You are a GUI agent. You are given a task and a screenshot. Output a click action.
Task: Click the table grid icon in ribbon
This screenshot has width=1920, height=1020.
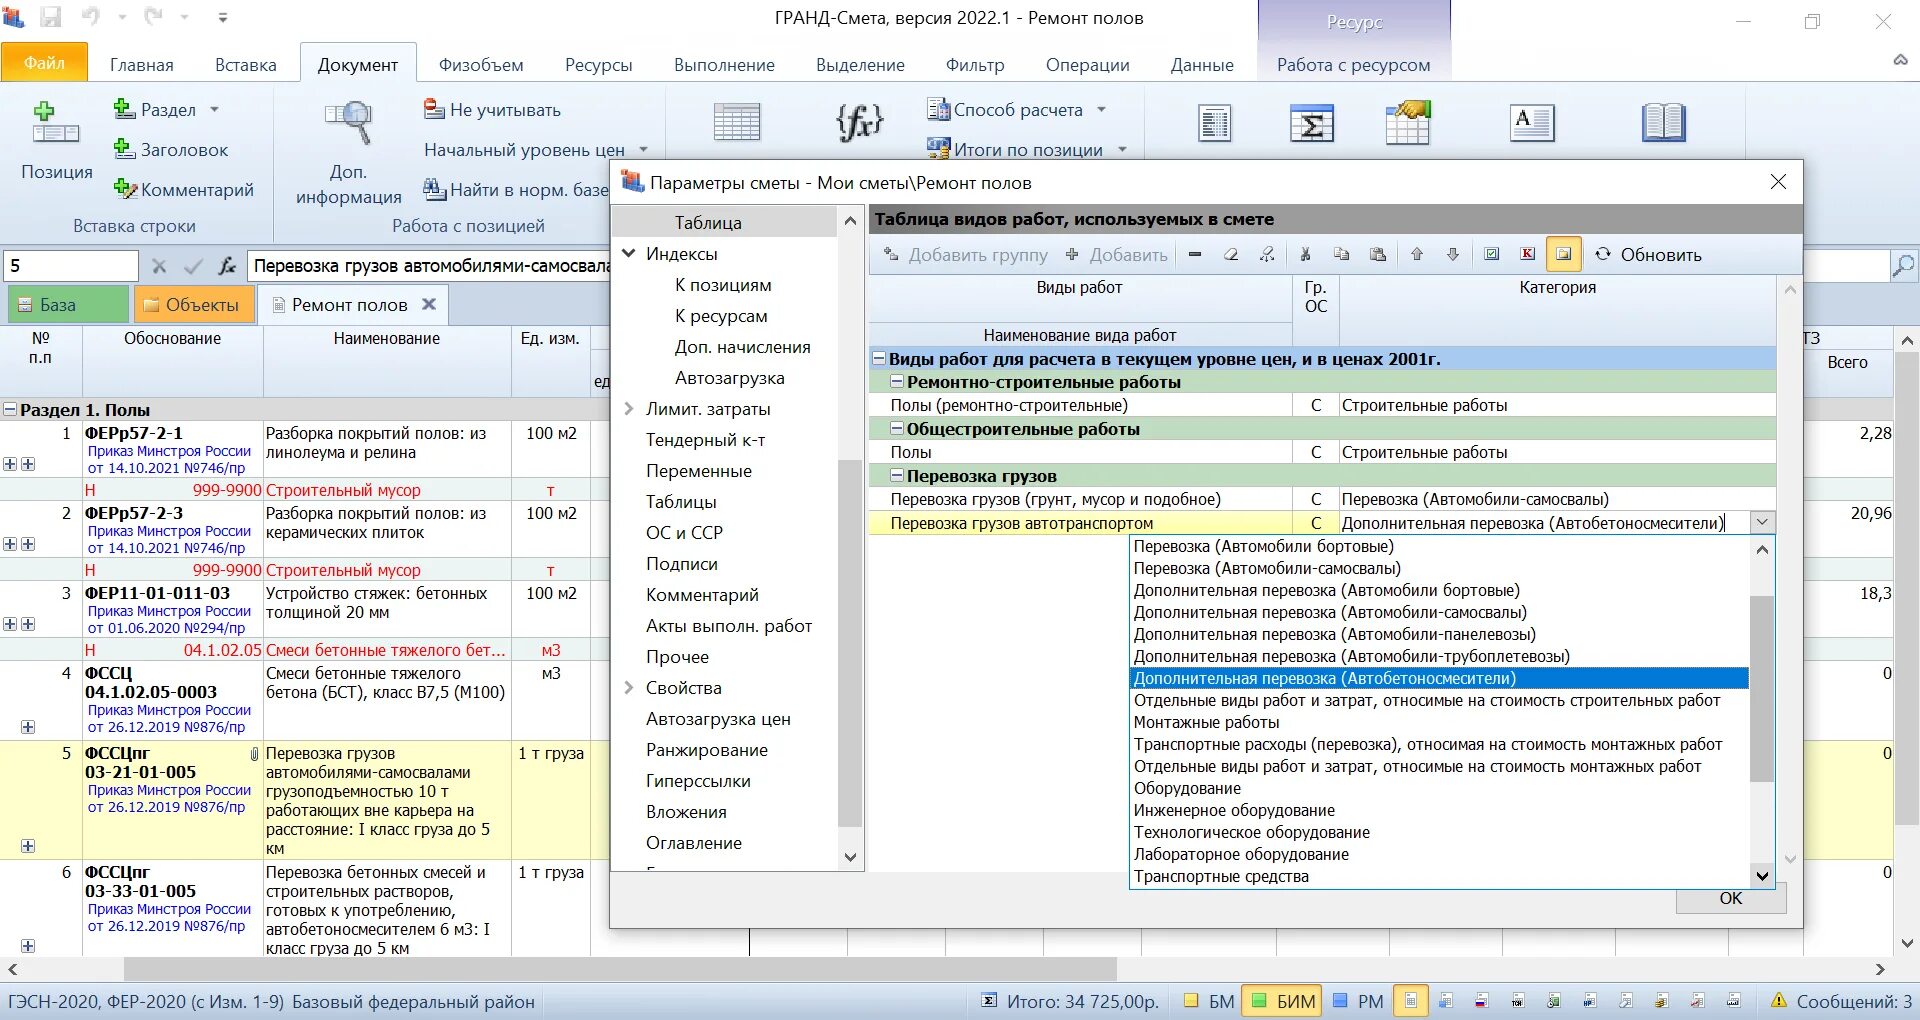[737, 123]
